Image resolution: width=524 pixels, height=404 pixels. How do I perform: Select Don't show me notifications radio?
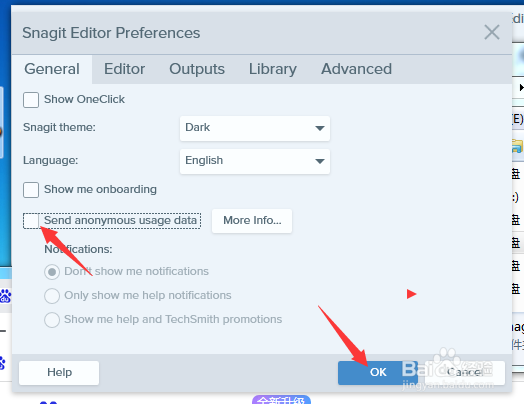(52, 272)
